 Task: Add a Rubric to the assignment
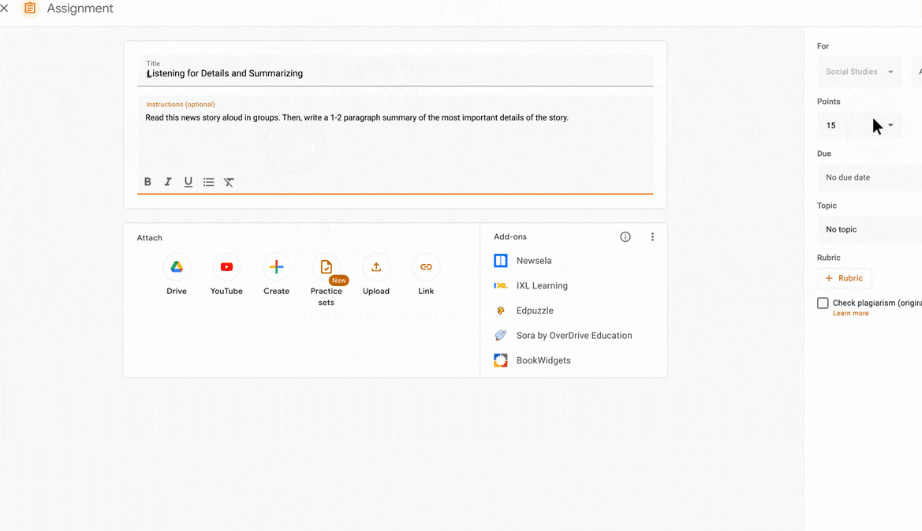point(844,278)
